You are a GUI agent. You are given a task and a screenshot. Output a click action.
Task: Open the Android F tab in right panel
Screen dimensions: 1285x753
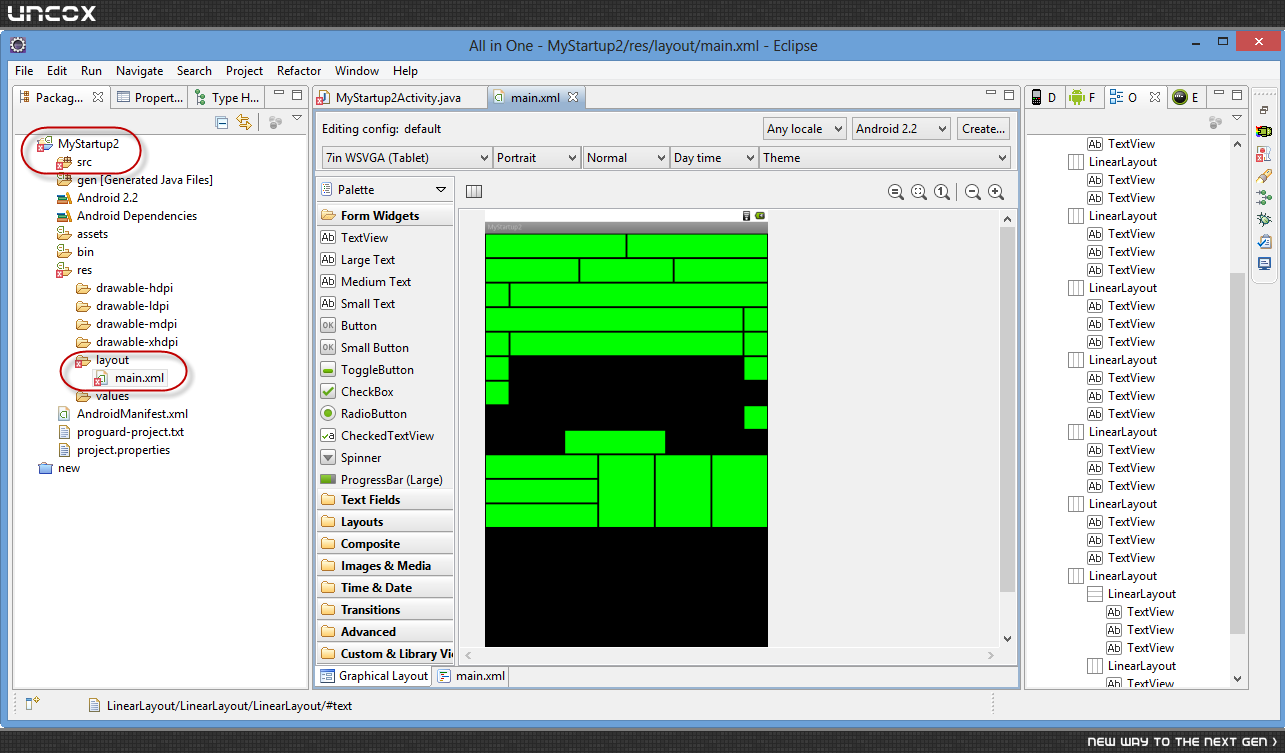click(x=1082, y=97)
